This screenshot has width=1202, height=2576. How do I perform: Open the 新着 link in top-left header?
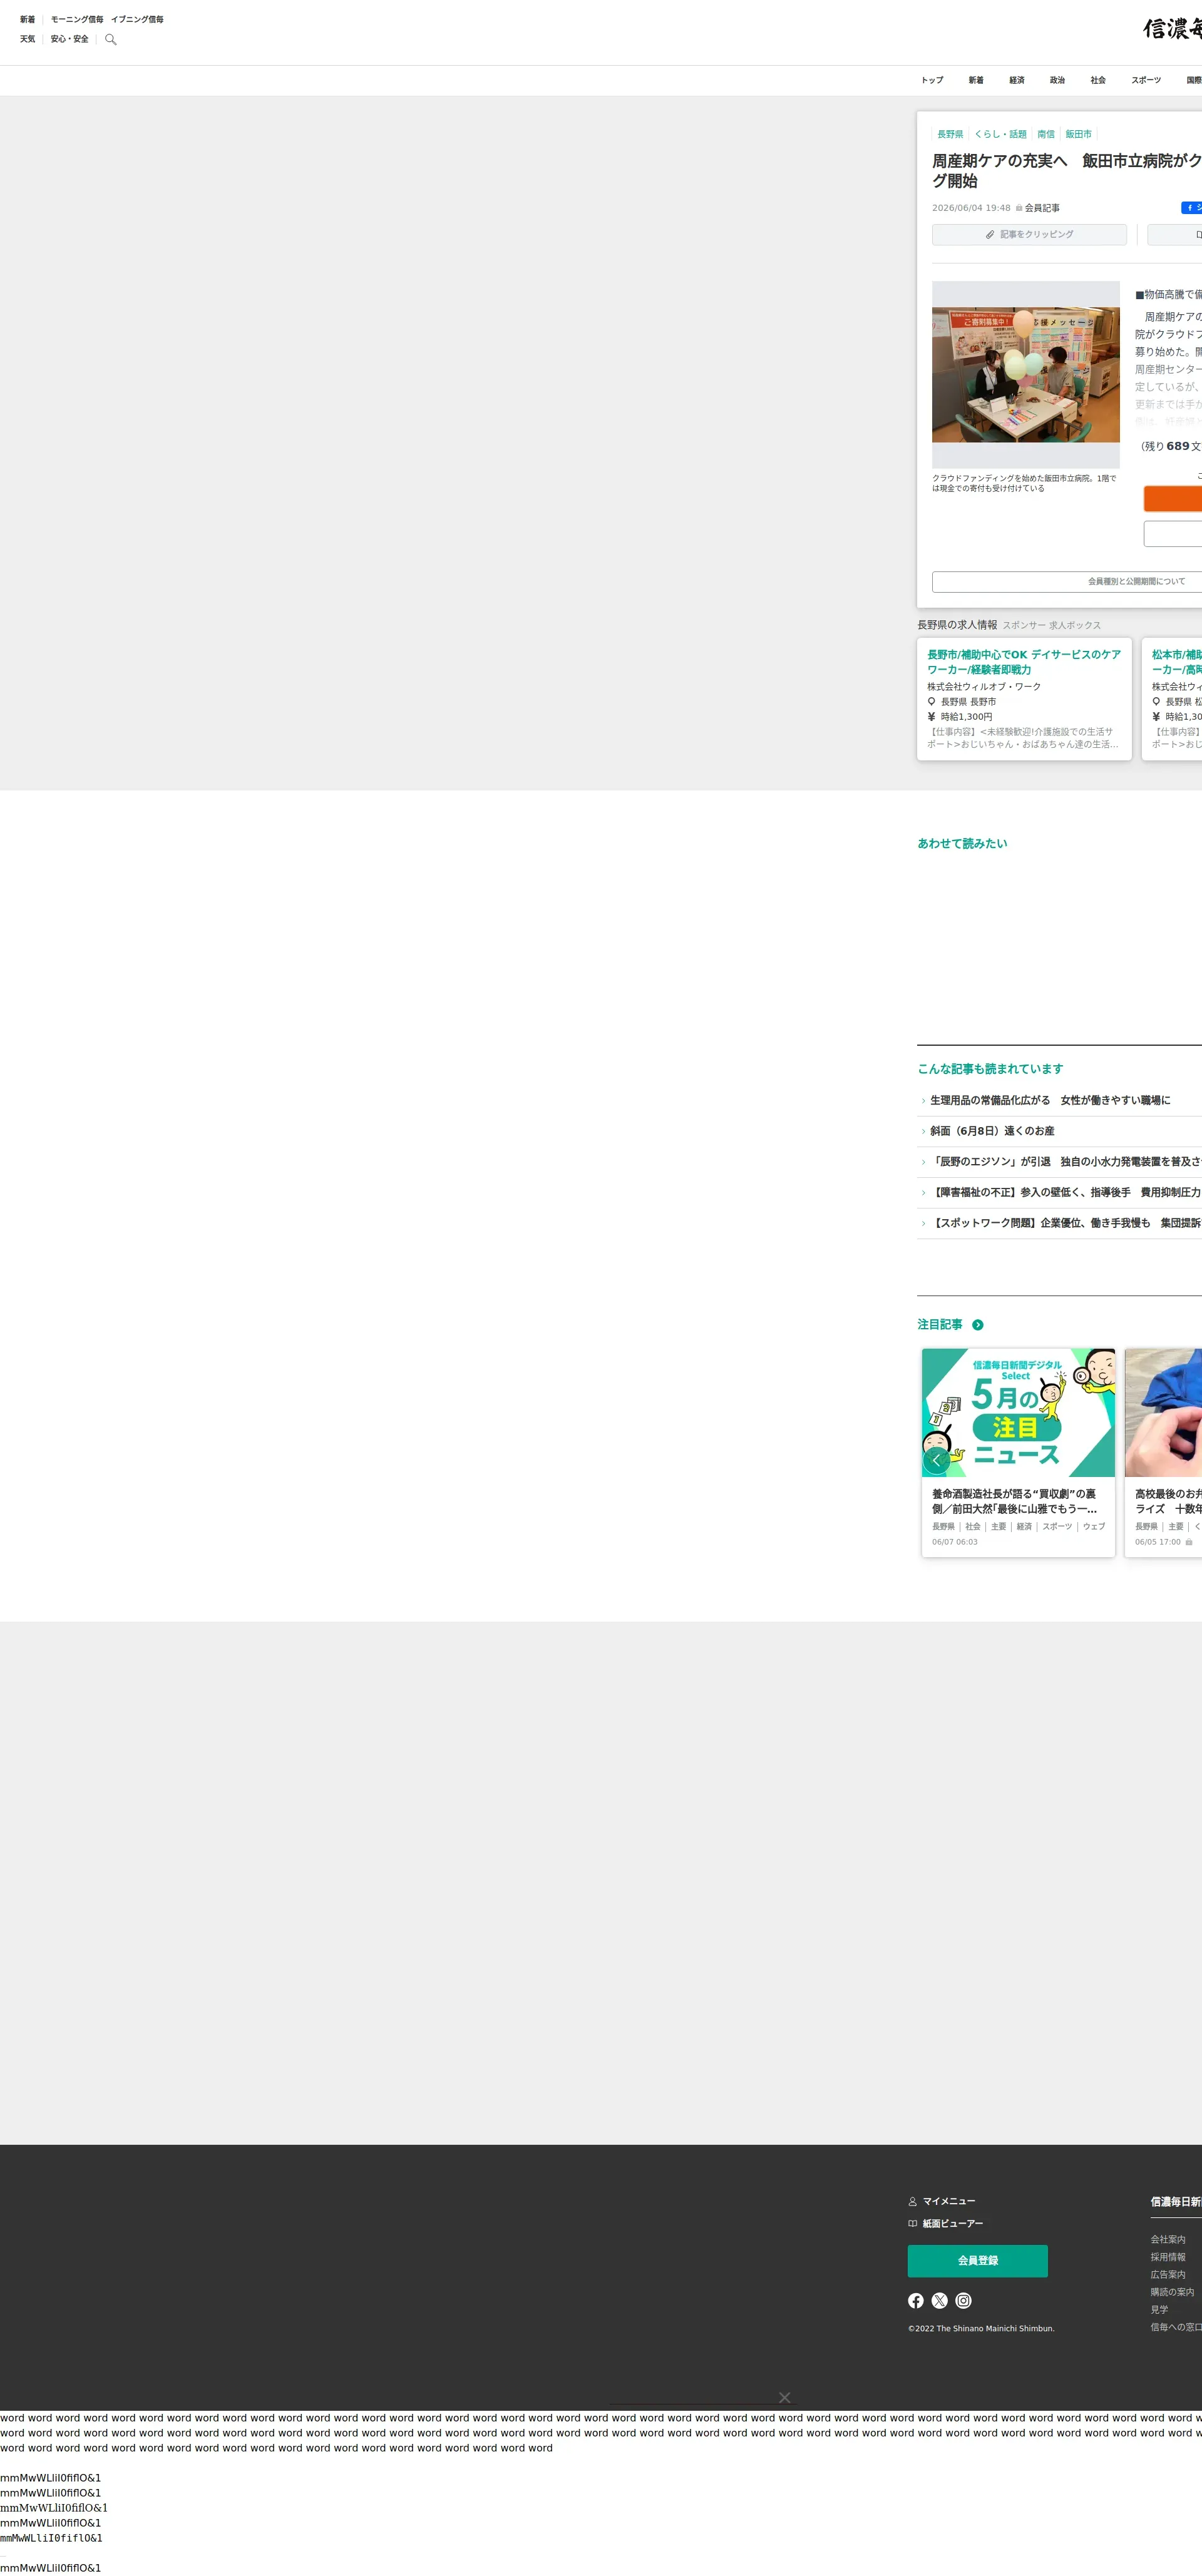(28, 20)
